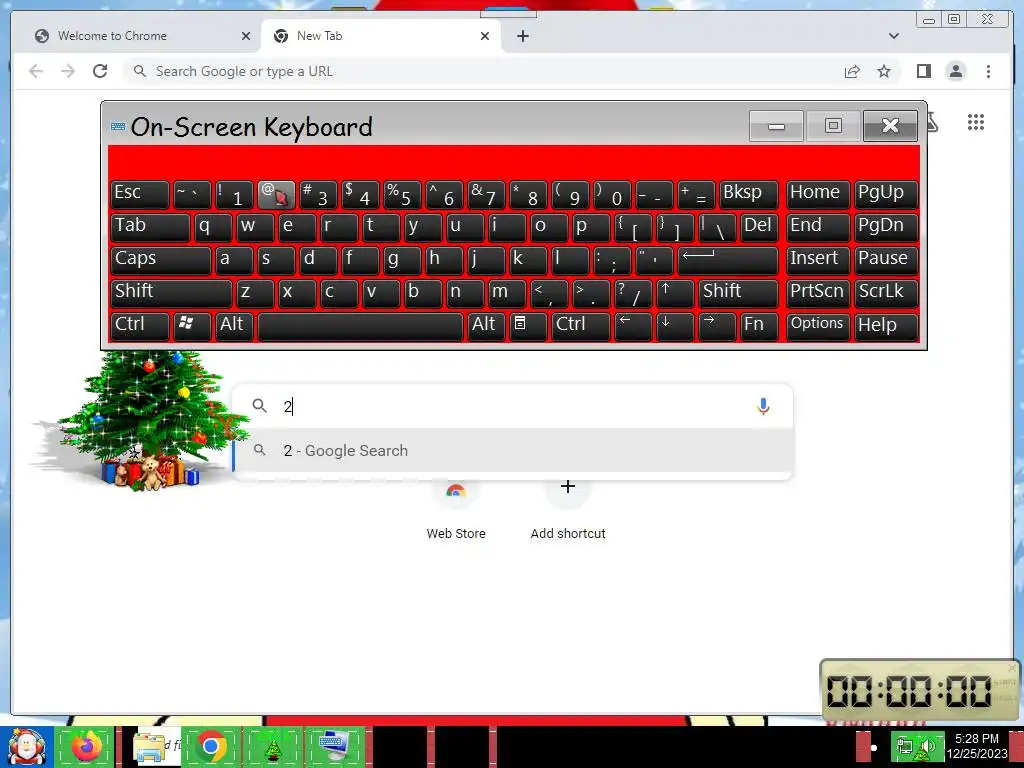Tap the Del key
Viewport: 1024px width, 768px height.
[759, 228]
